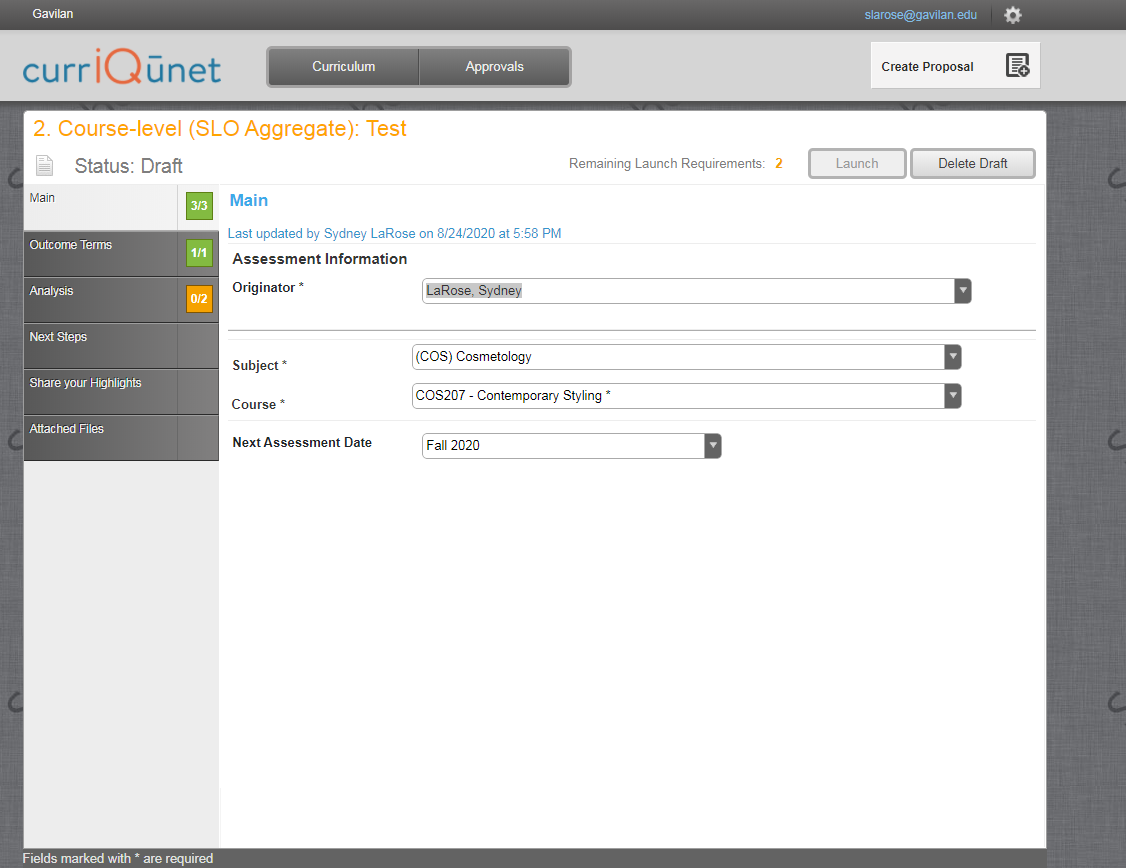
Task: Switch to the Approvals menu
Action: pos(494,67)
